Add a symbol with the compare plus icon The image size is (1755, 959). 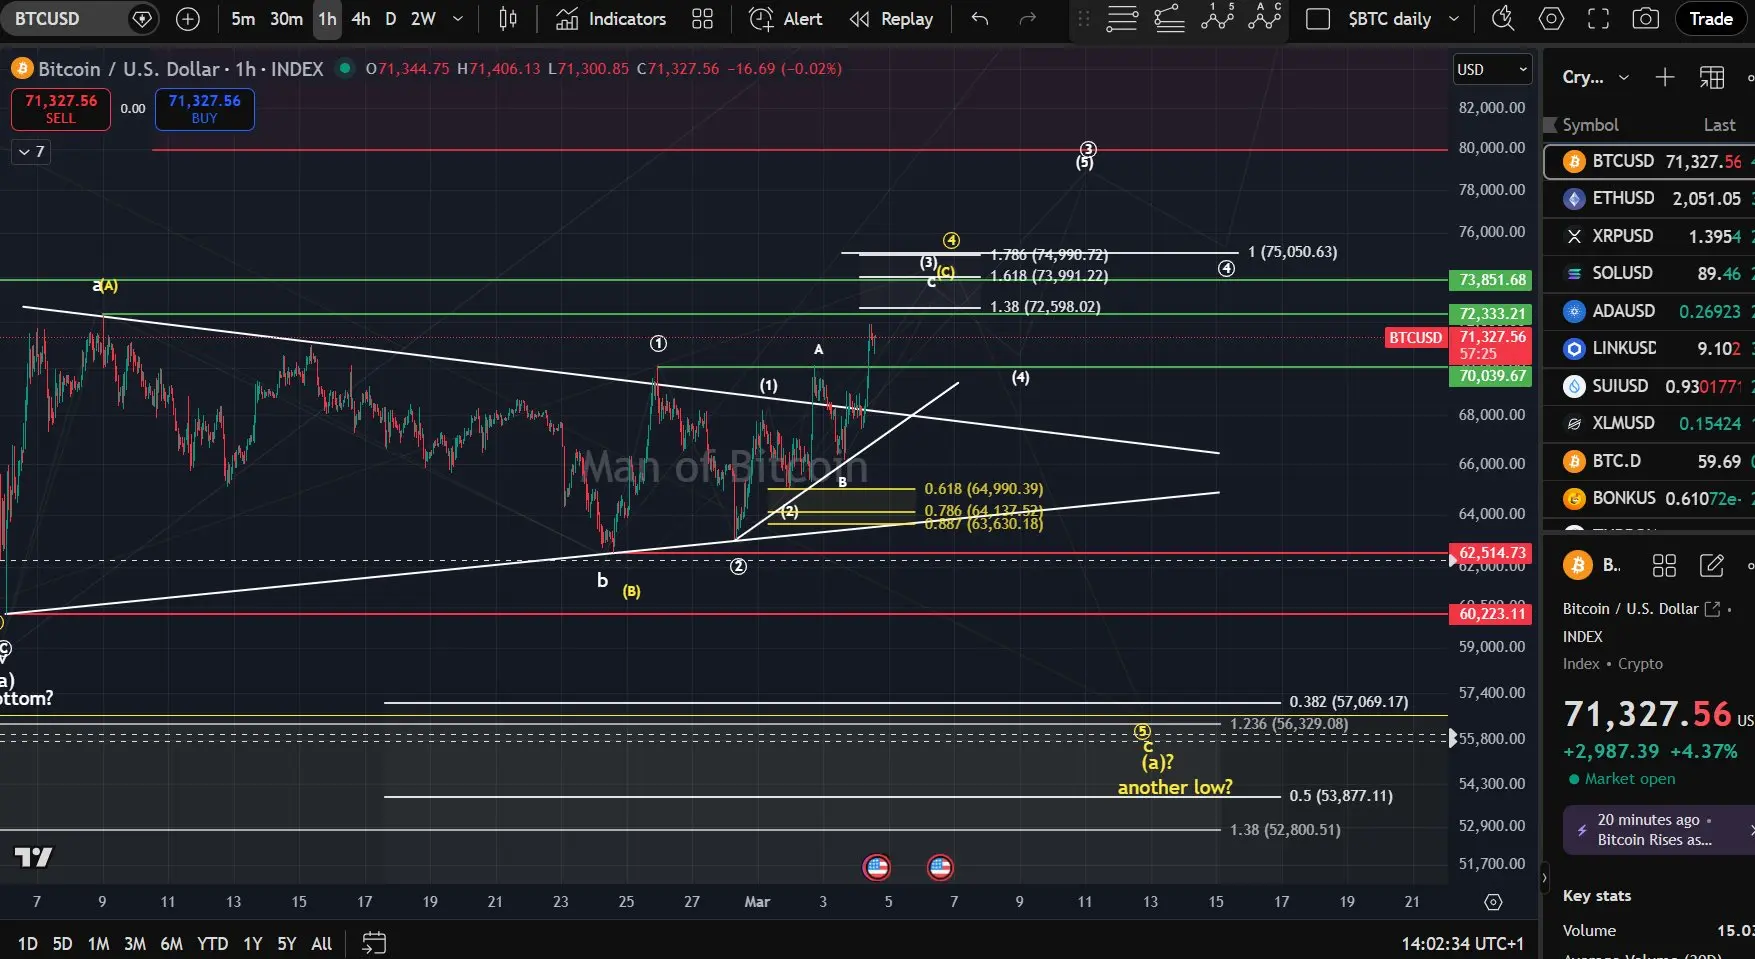(188, 19)
